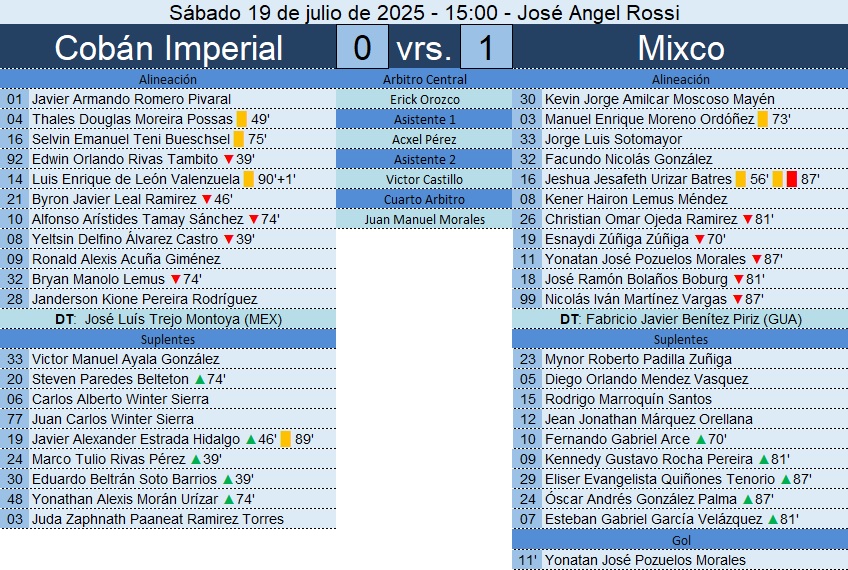Click the red arrow next to Esnaydi Zúñiga Zúñiga

point(699,239)
